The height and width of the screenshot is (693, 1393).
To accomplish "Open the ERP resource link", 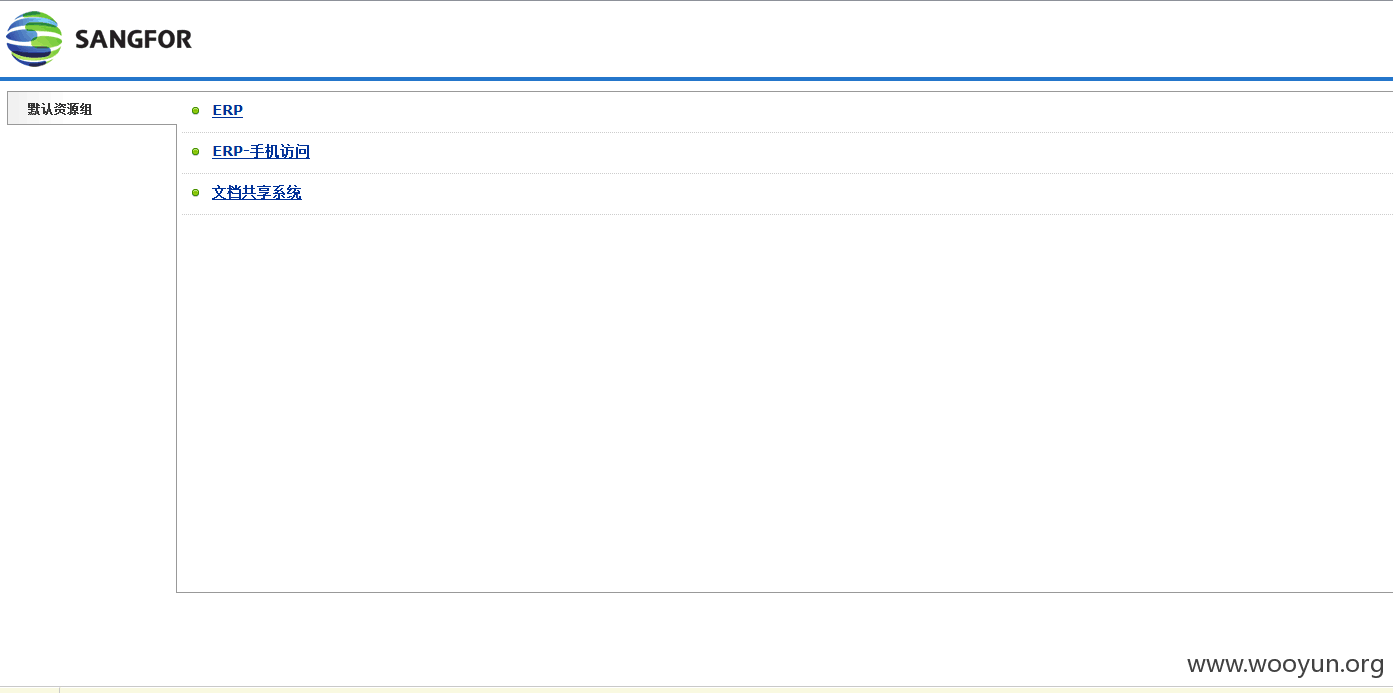I will (227, 110).
